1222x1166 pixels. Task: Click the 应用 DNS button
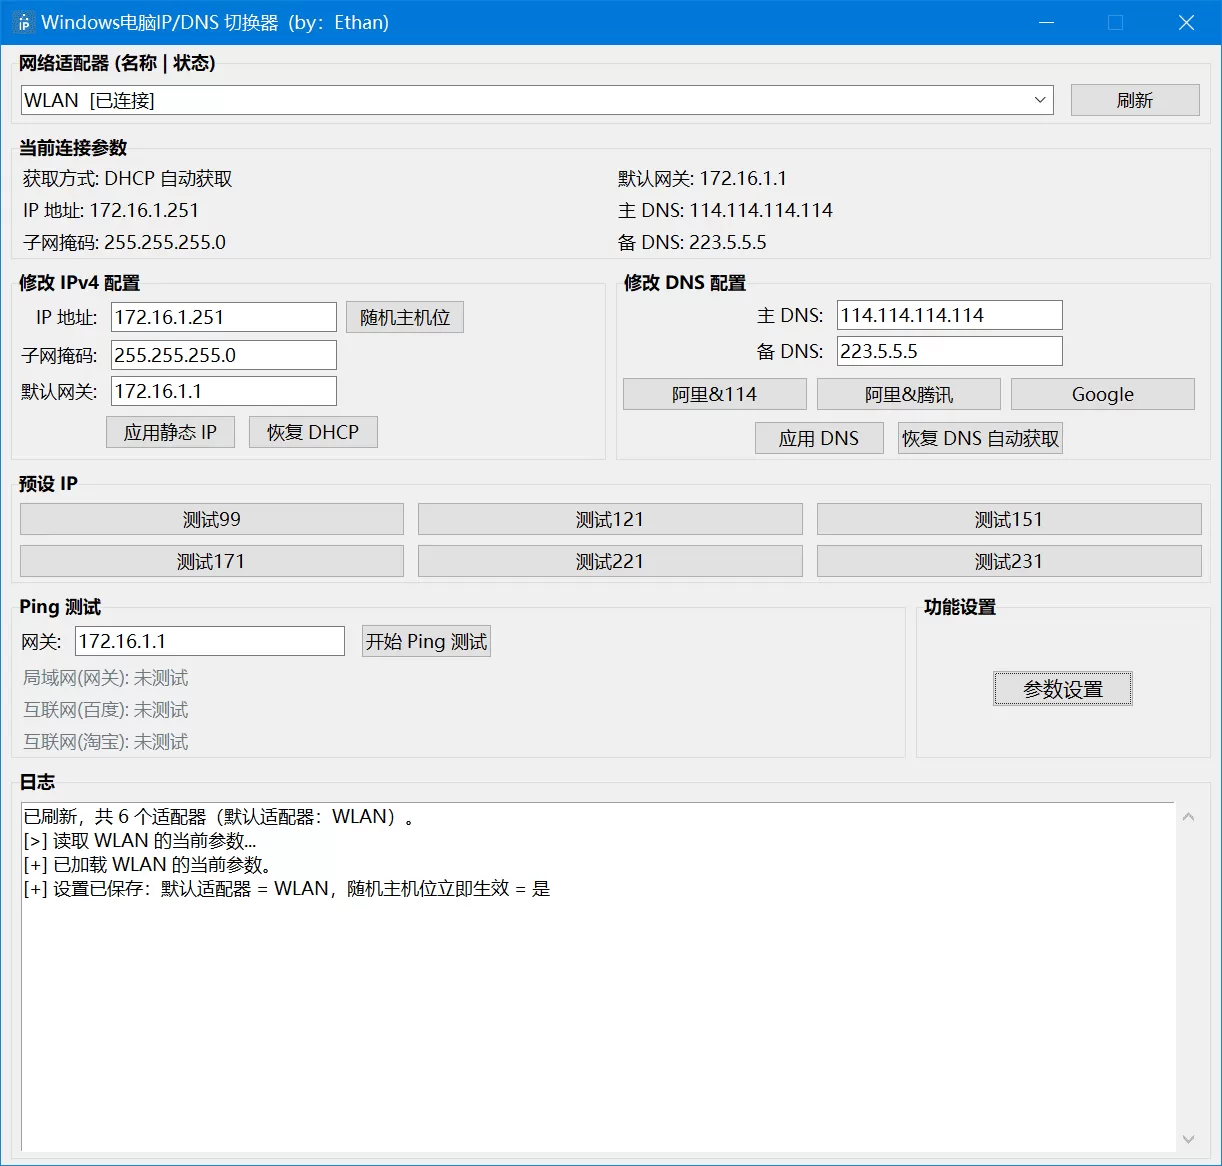point(819,438)
